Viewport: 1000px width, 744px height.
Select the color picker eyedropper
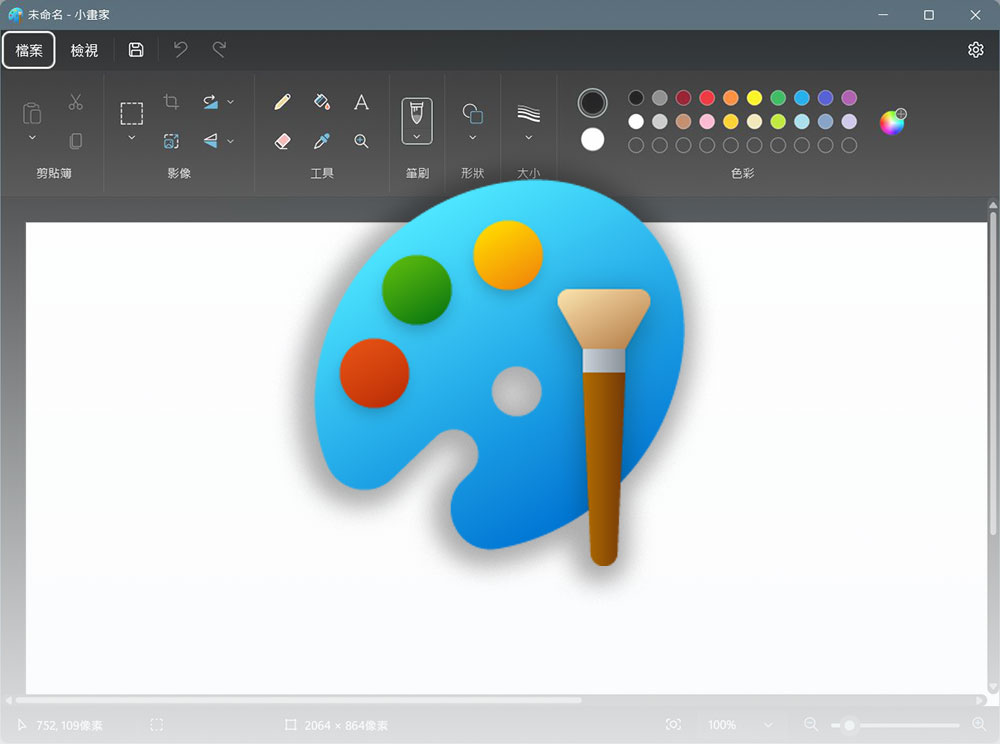(322, 141)
